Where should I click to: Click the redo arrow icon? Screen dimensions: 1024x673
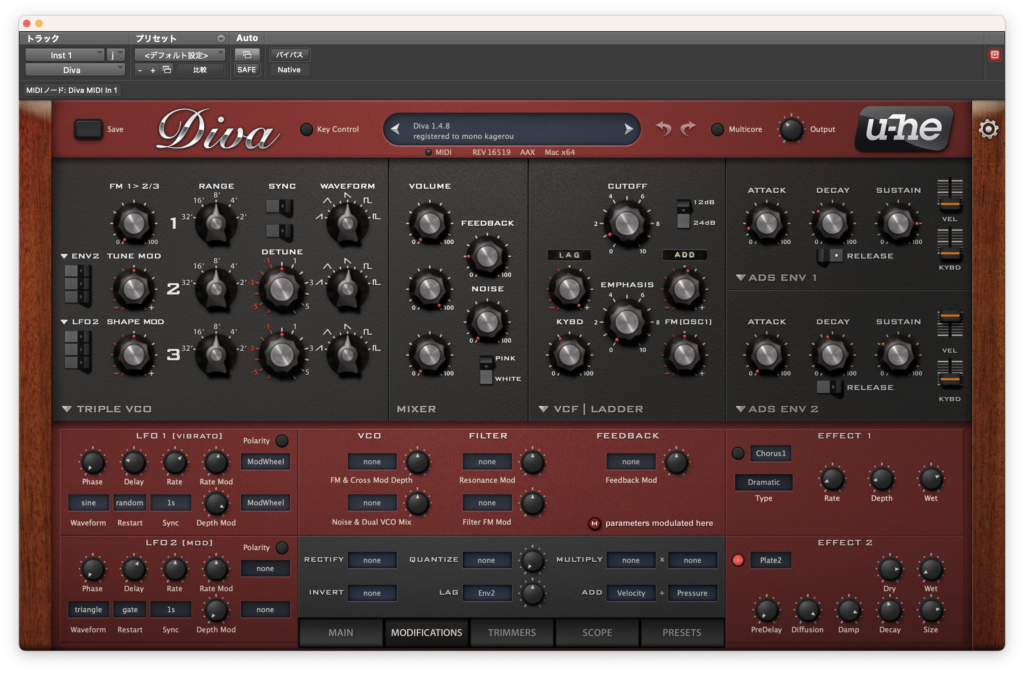[x=688, y=129]
